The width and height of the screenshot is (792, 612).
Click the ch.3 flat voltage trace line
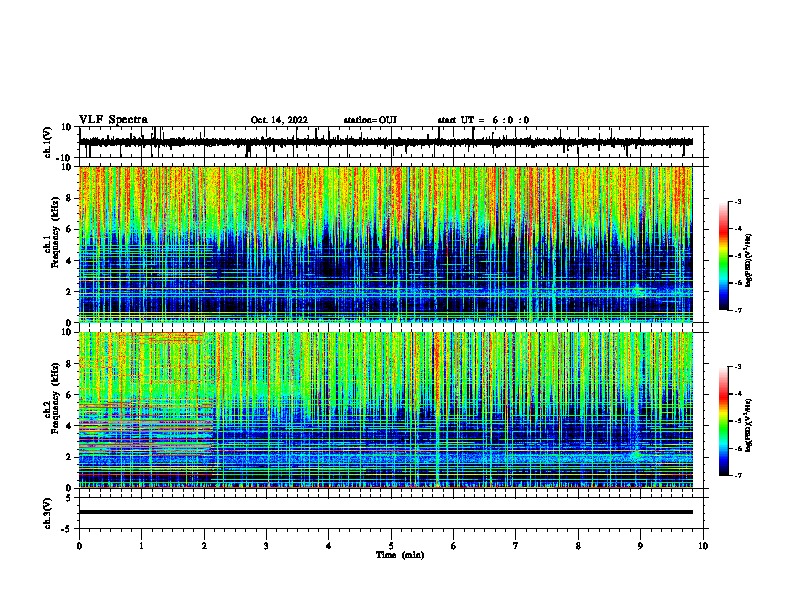386,512
